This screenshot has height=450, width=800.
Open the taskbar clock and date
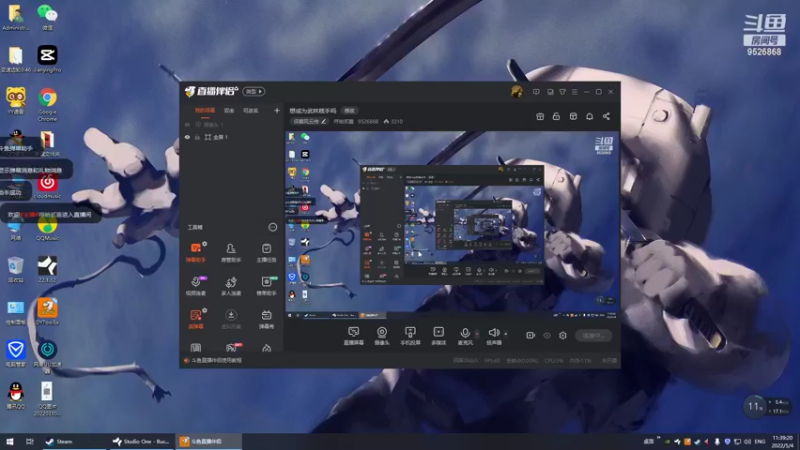[x=783, y=441]
